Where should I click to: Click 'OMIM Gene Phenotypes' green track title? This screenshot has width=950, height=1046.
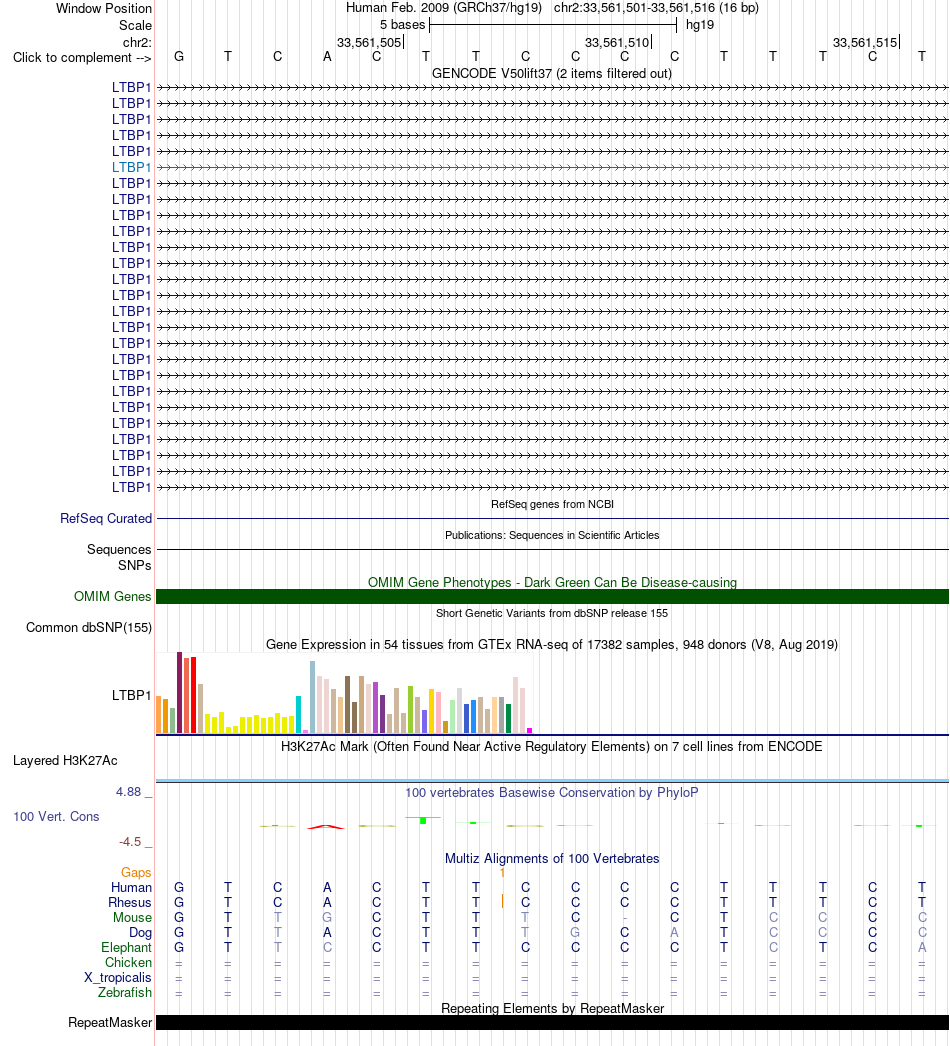[552, 582]
